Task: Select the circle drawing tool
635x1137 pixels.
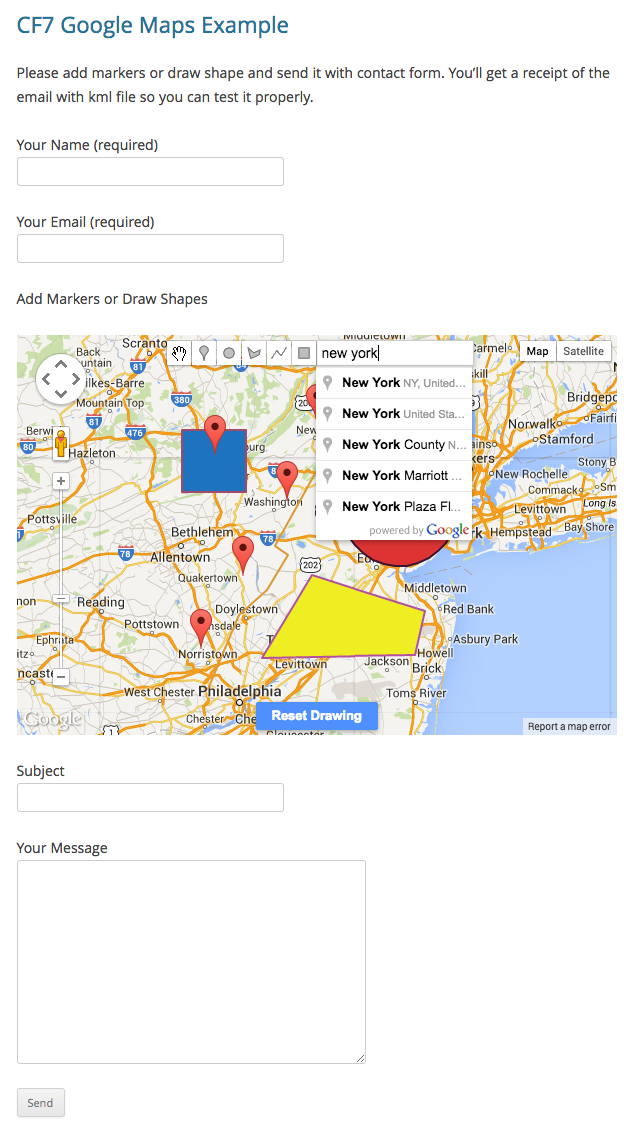Action: (x=229, y=353)
